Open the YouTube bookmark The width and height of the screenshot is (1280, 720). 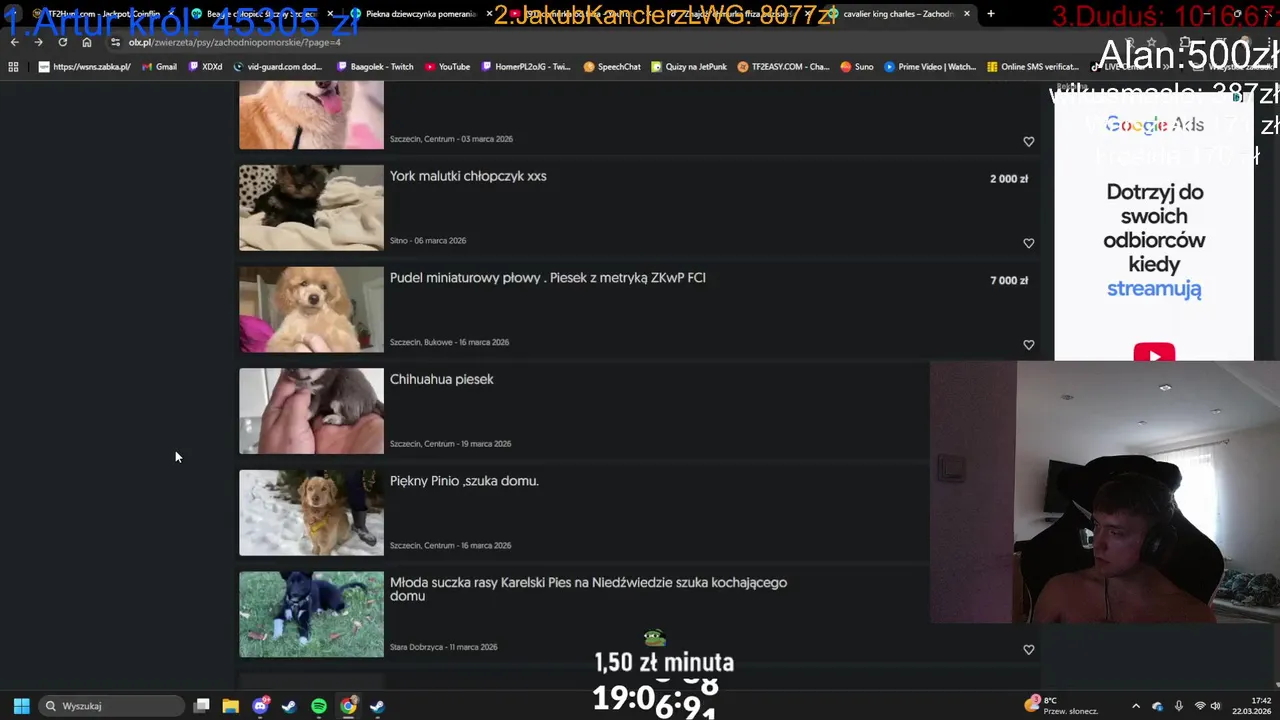(447, 67)
